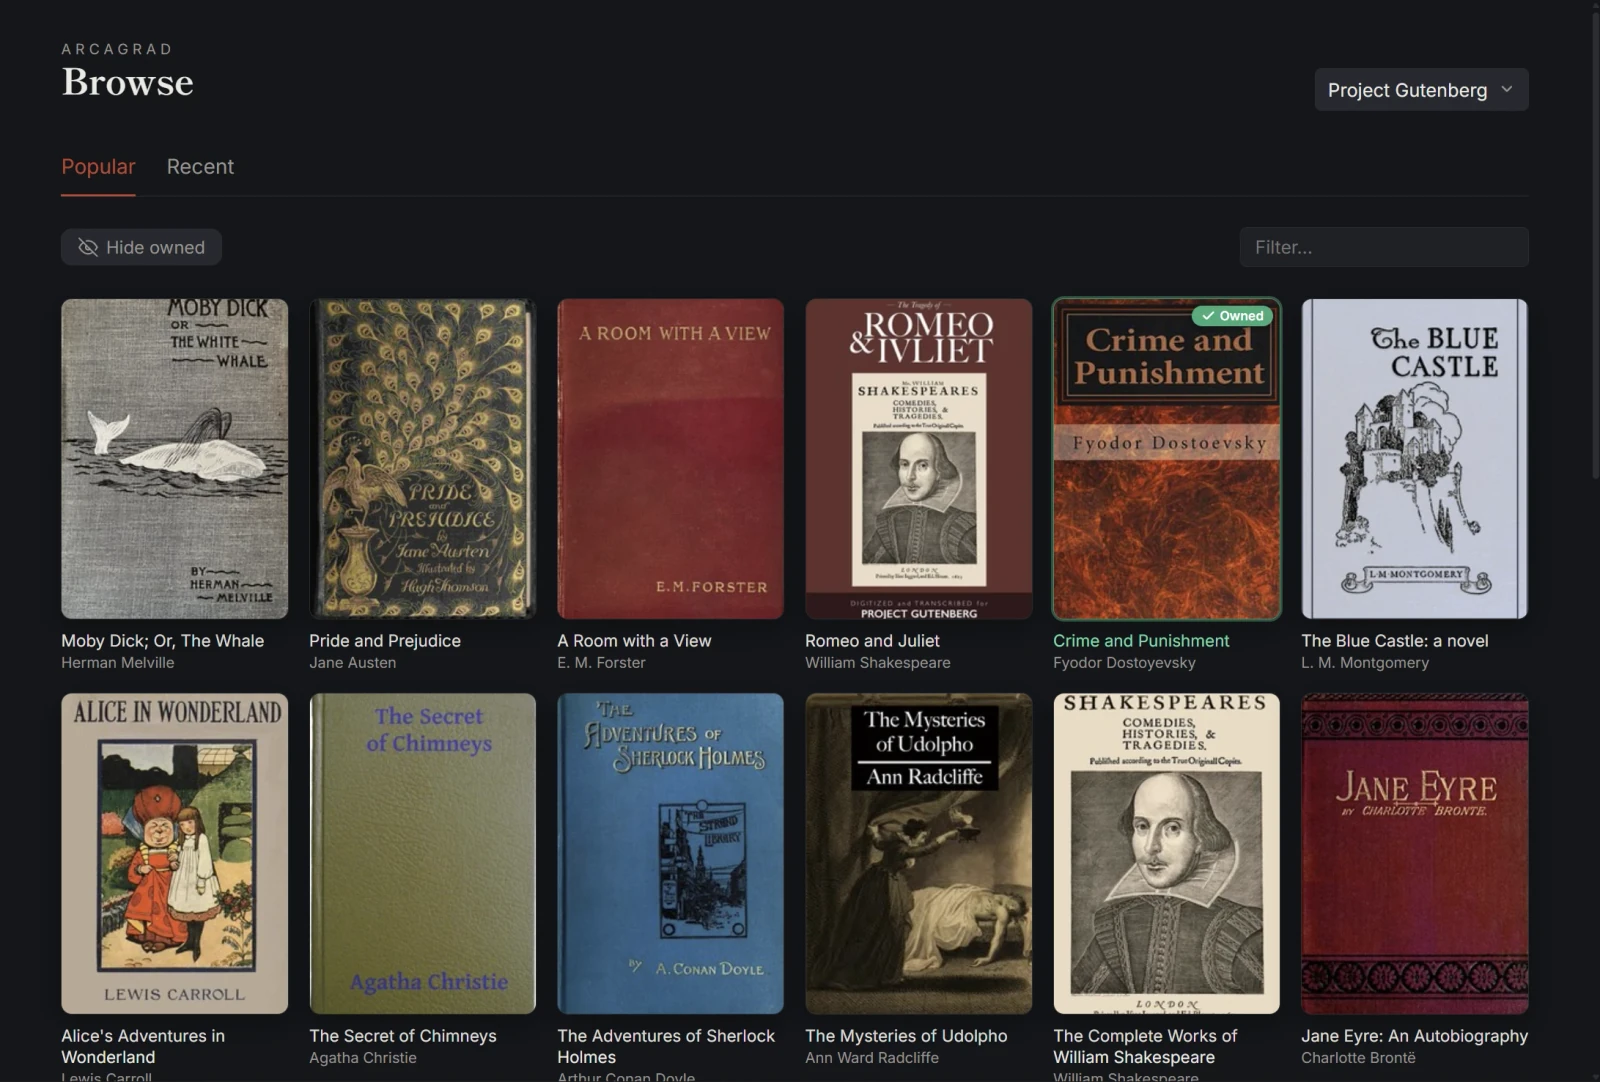
Task: Switch to the Recent tab
Action: click(x=200, y=167)
